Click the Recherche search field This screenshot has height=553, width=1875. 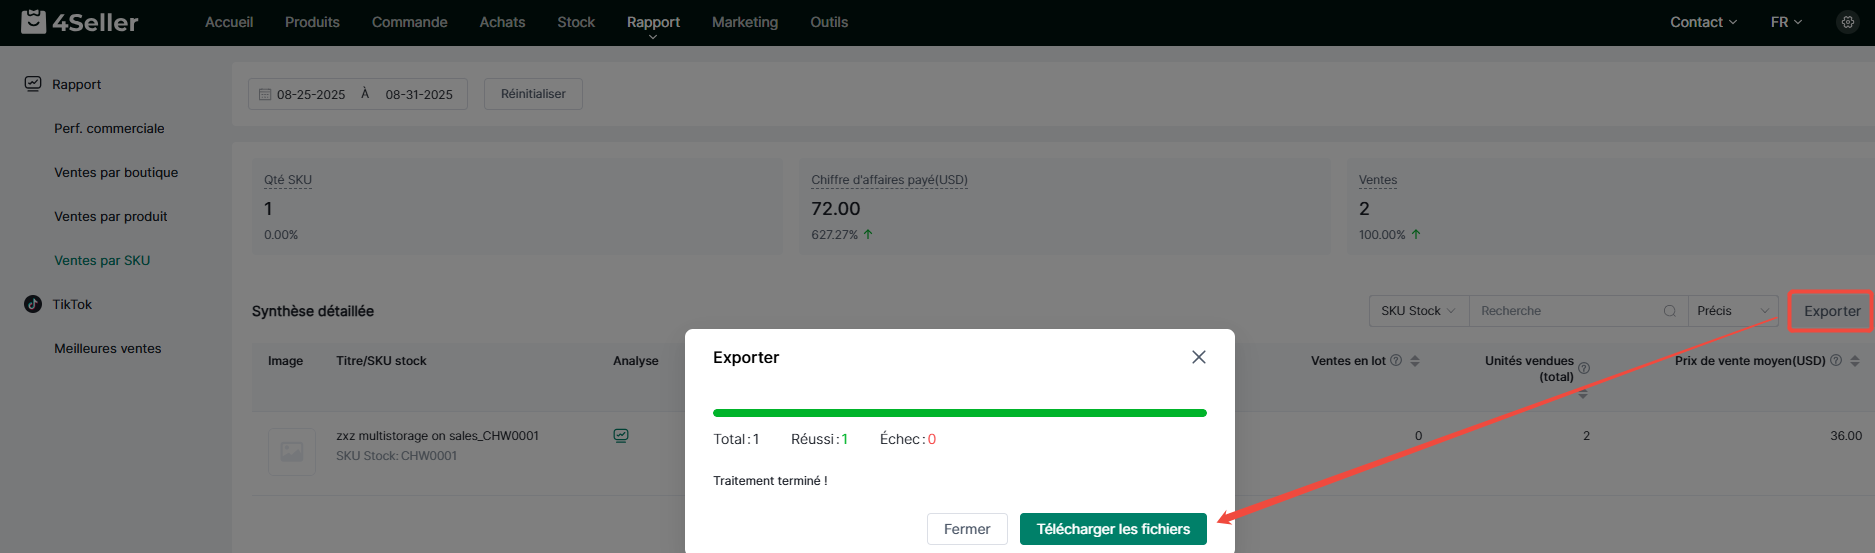click(x=1565, y=311)
